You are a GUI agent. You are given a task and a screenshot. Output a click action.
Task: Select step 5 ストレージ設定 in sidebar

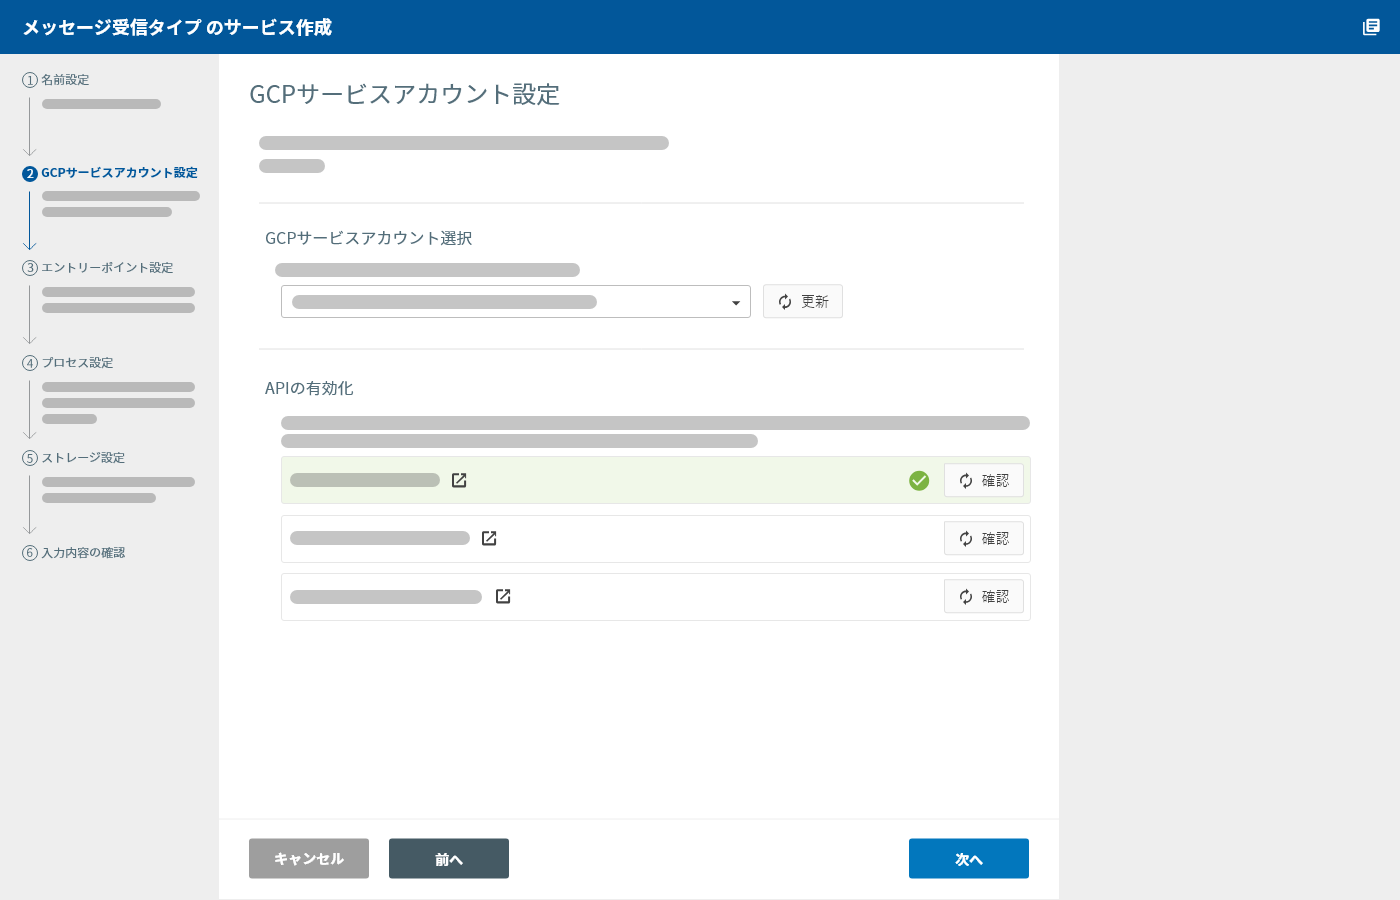[x=74, y=458]
